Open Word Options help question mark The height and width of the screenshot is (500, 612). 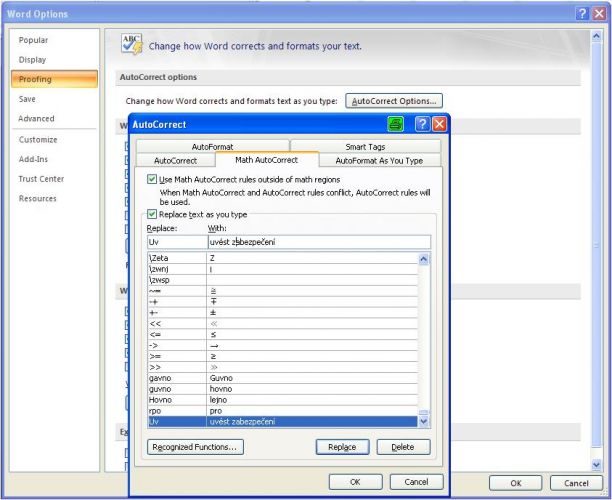[582, 14]
